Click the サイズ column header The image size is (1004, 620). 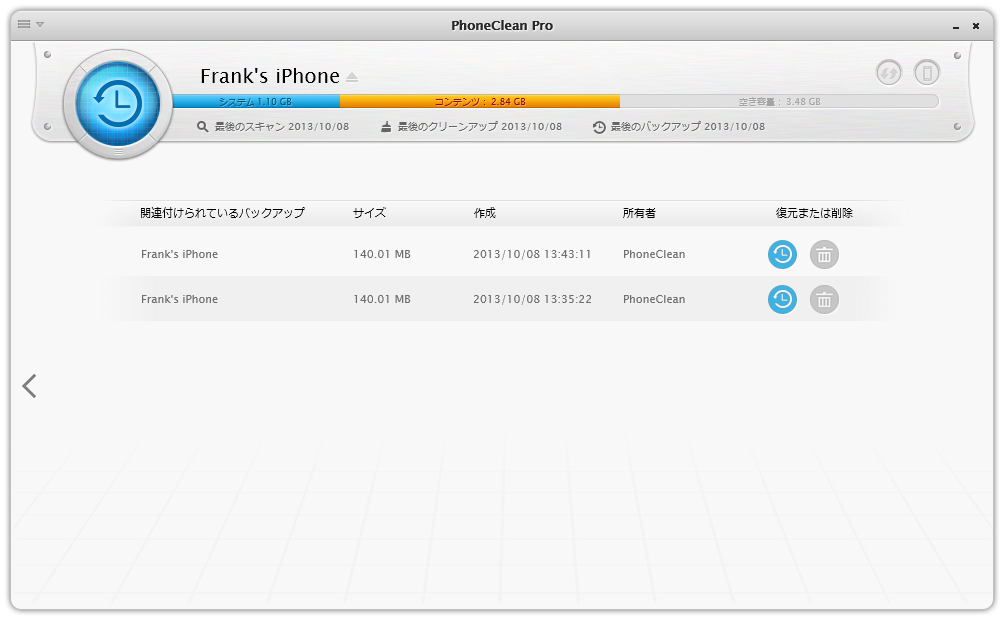pyautogui.click(x=369, y=213)
